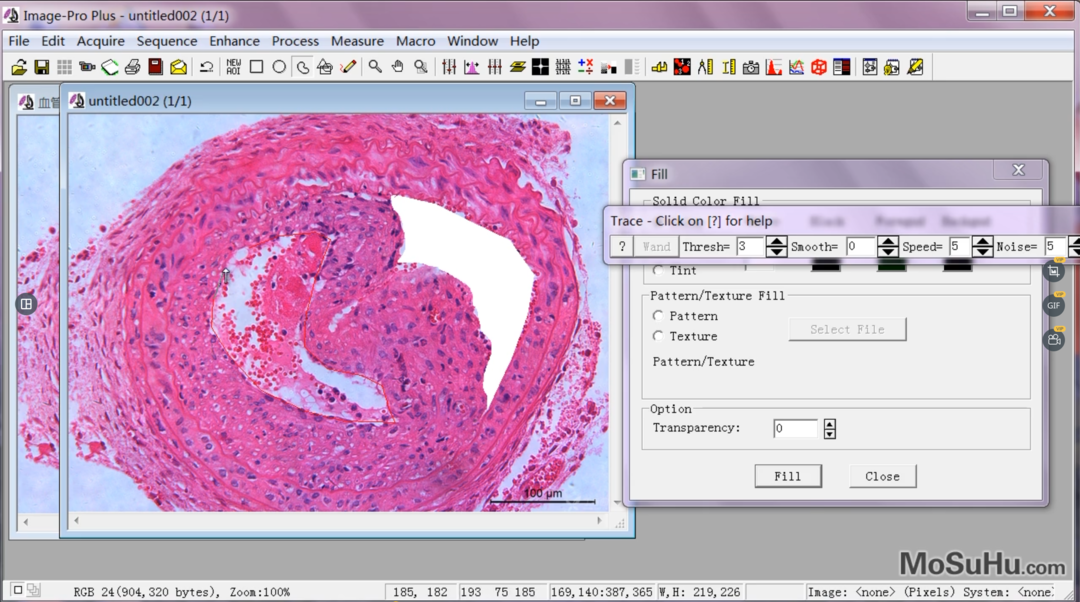Decrease Smooth value with down arrow
Screen dimensions: 1080x602
tap(888, 251)
